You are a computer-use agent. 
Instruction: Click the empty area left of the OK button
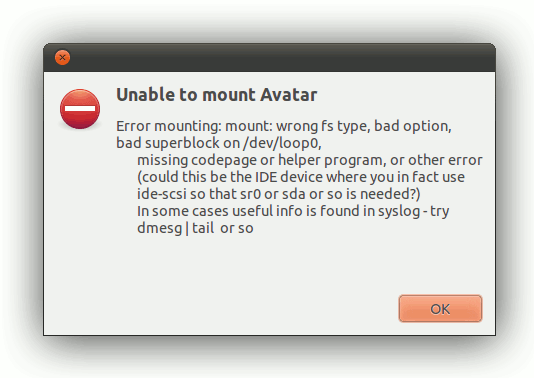pos(221,309)
